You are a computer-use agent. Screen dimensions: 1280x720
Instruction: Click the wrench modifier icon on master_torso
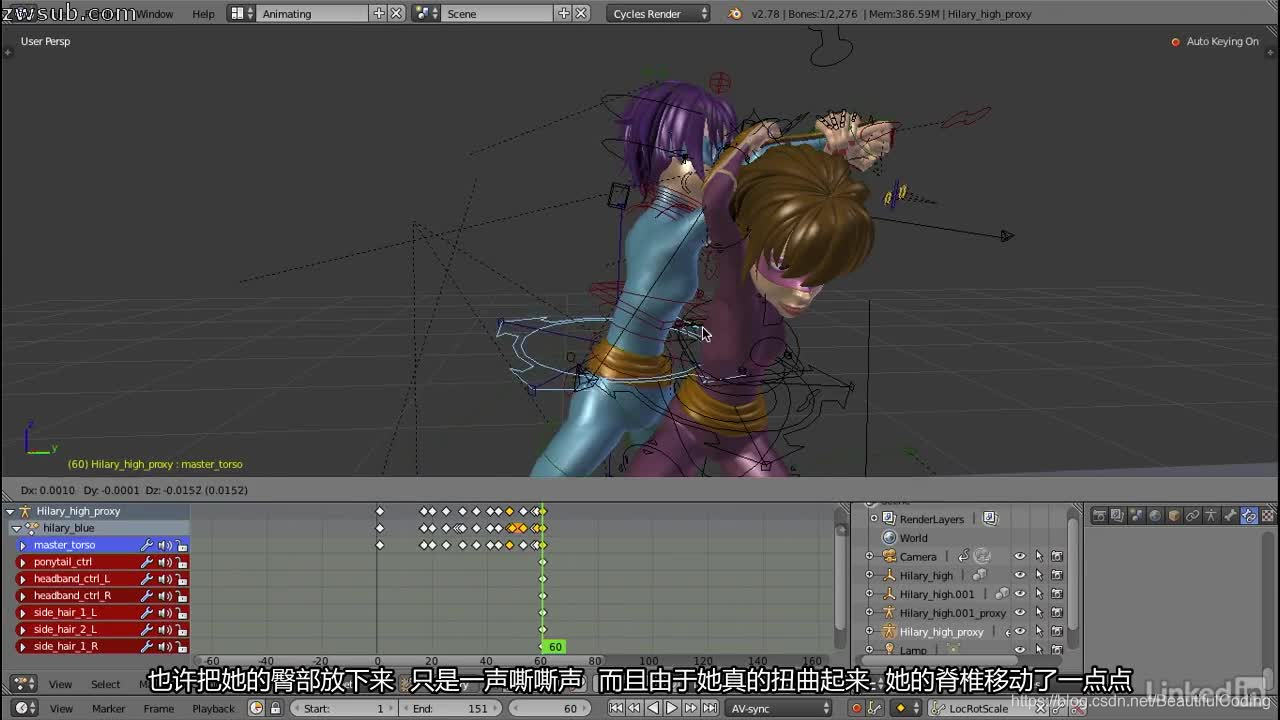[x=146, y=545]
